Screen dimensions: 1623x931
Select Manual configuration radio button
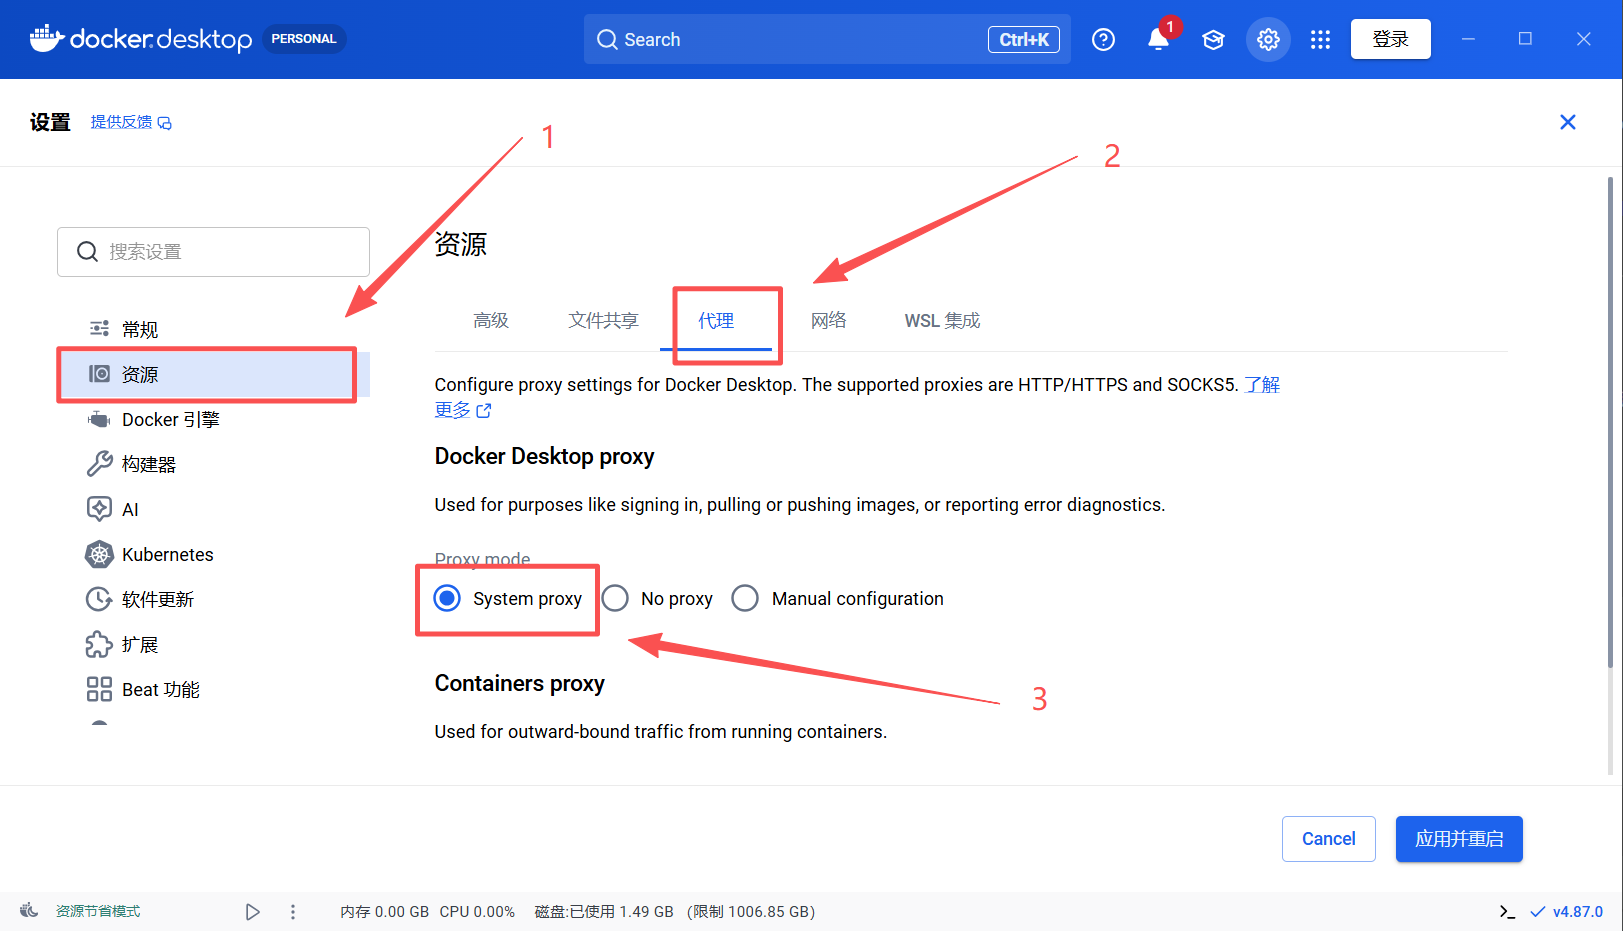(745, 598)
